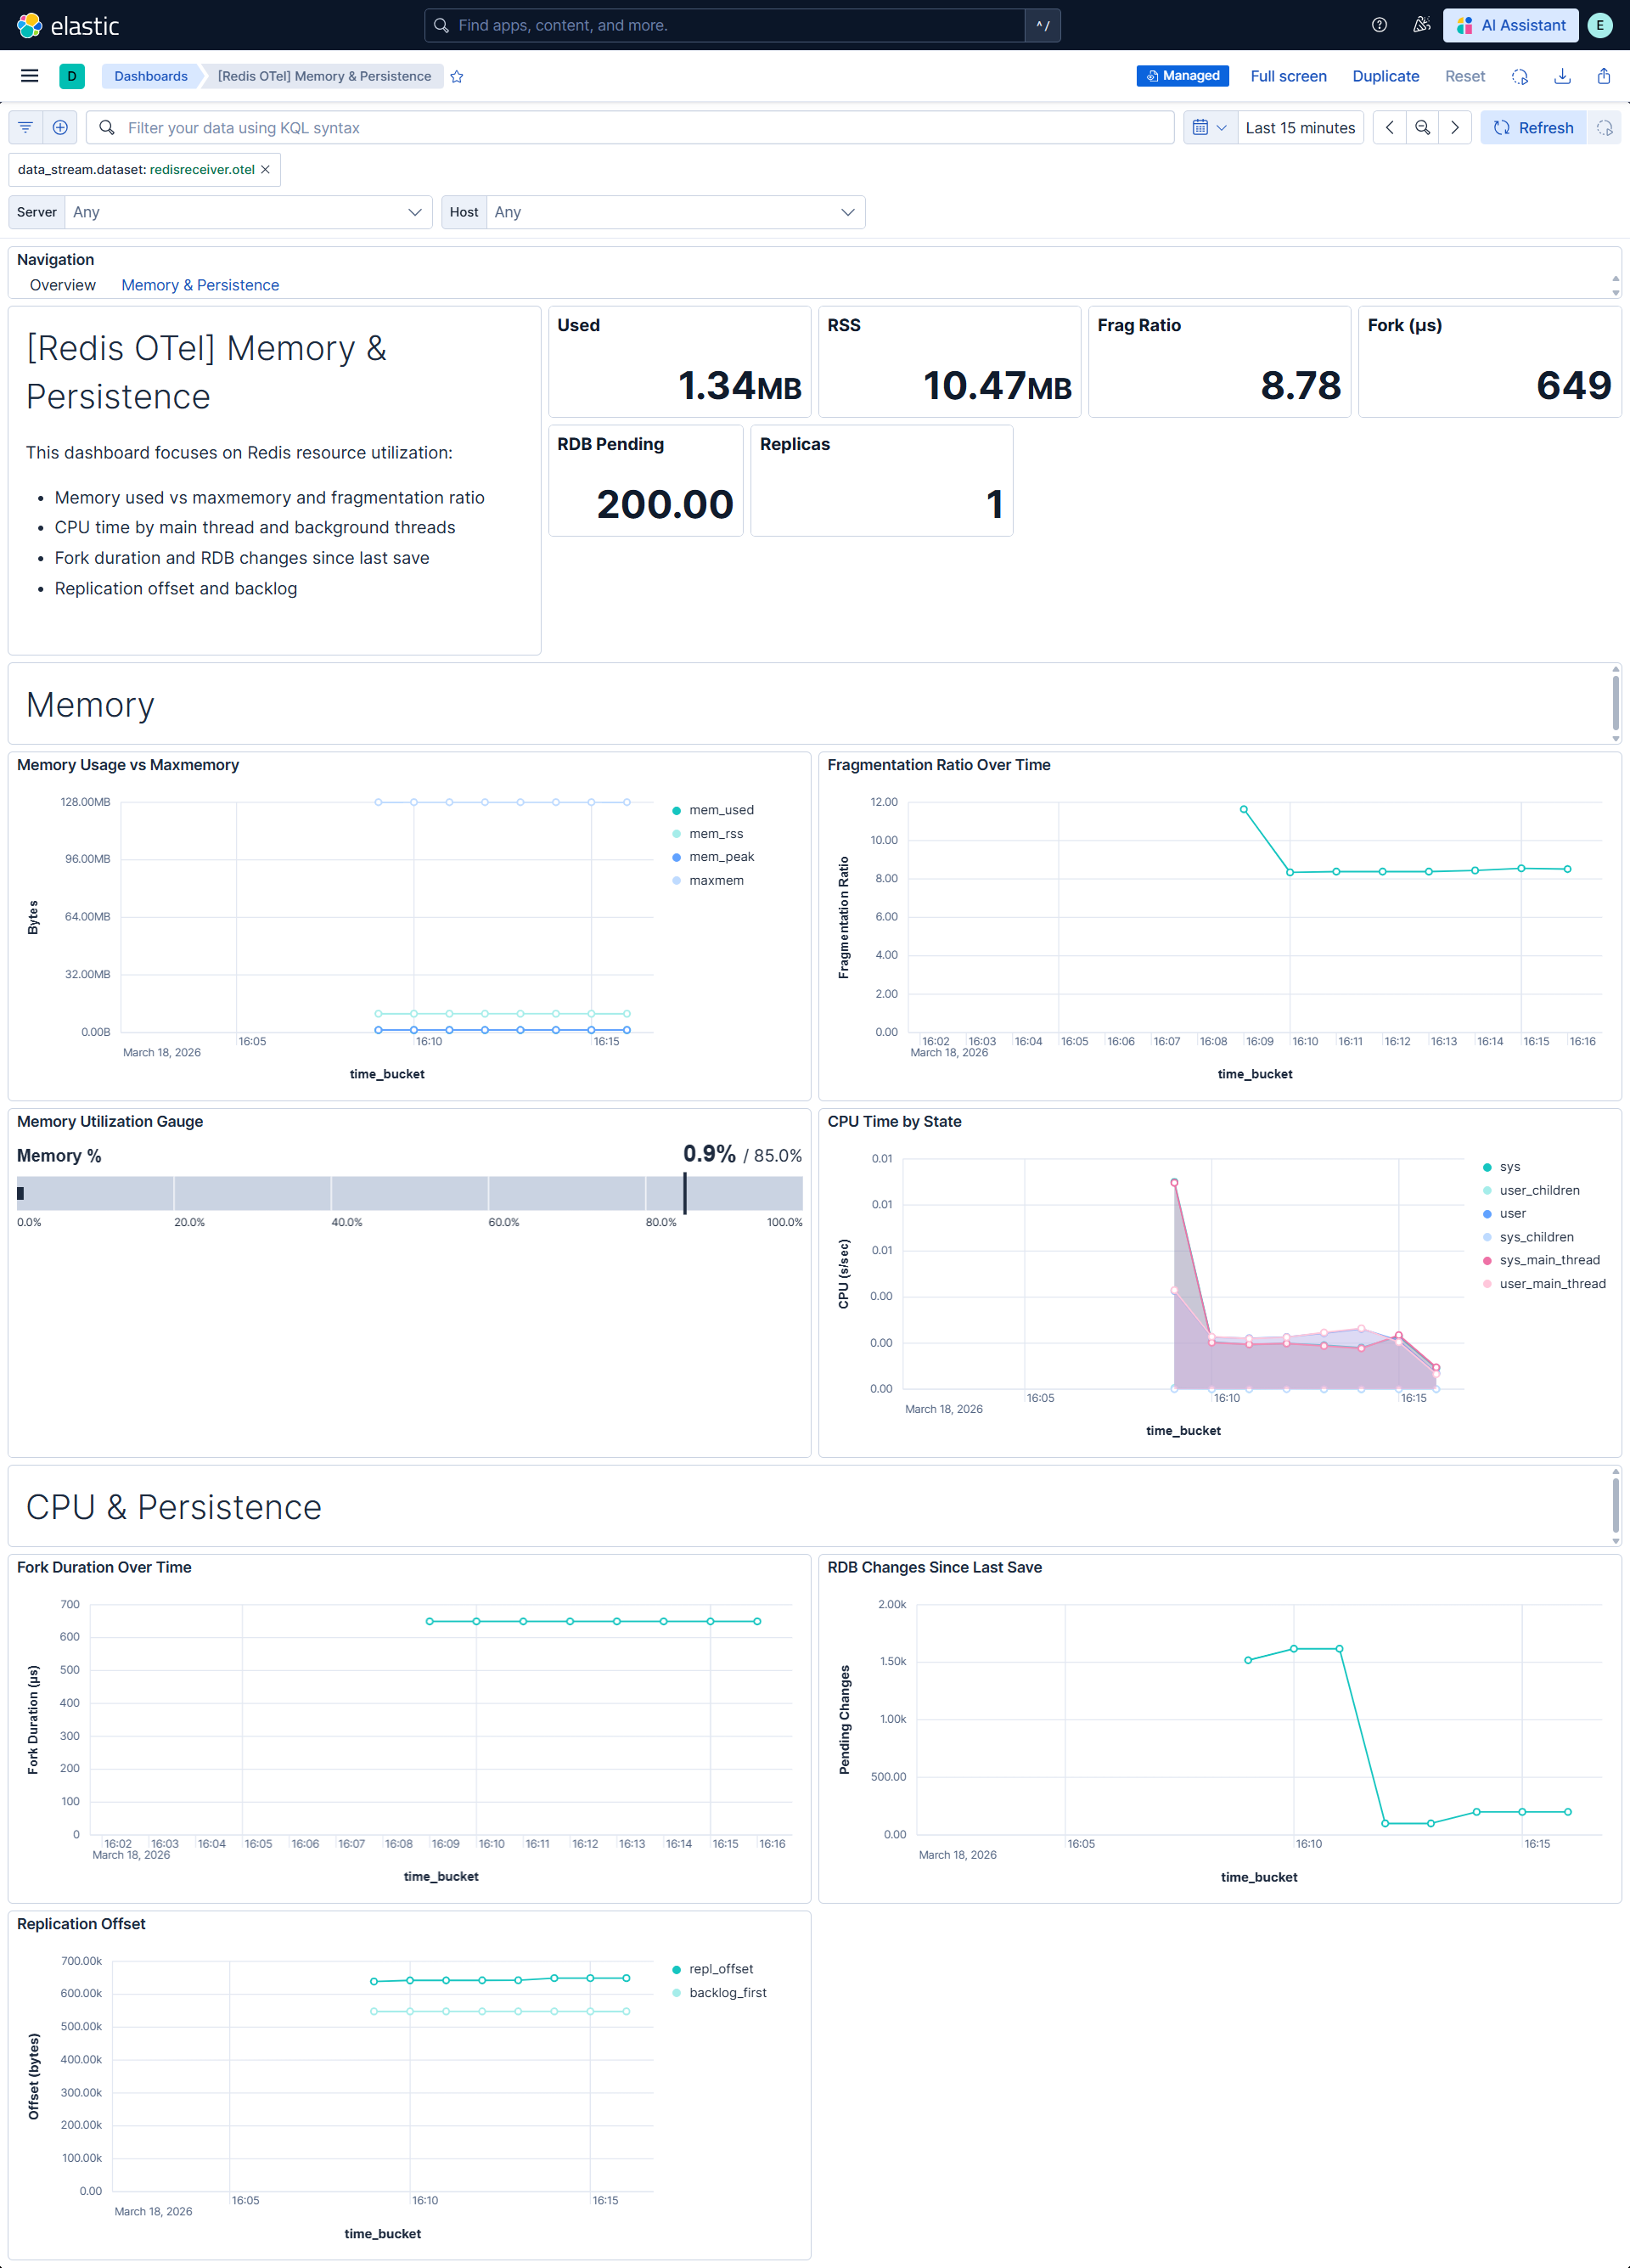The height and width of the screenshot is (2268, 1630).
Task: Go to the Overview navigation link
Action: pos(63,285)
